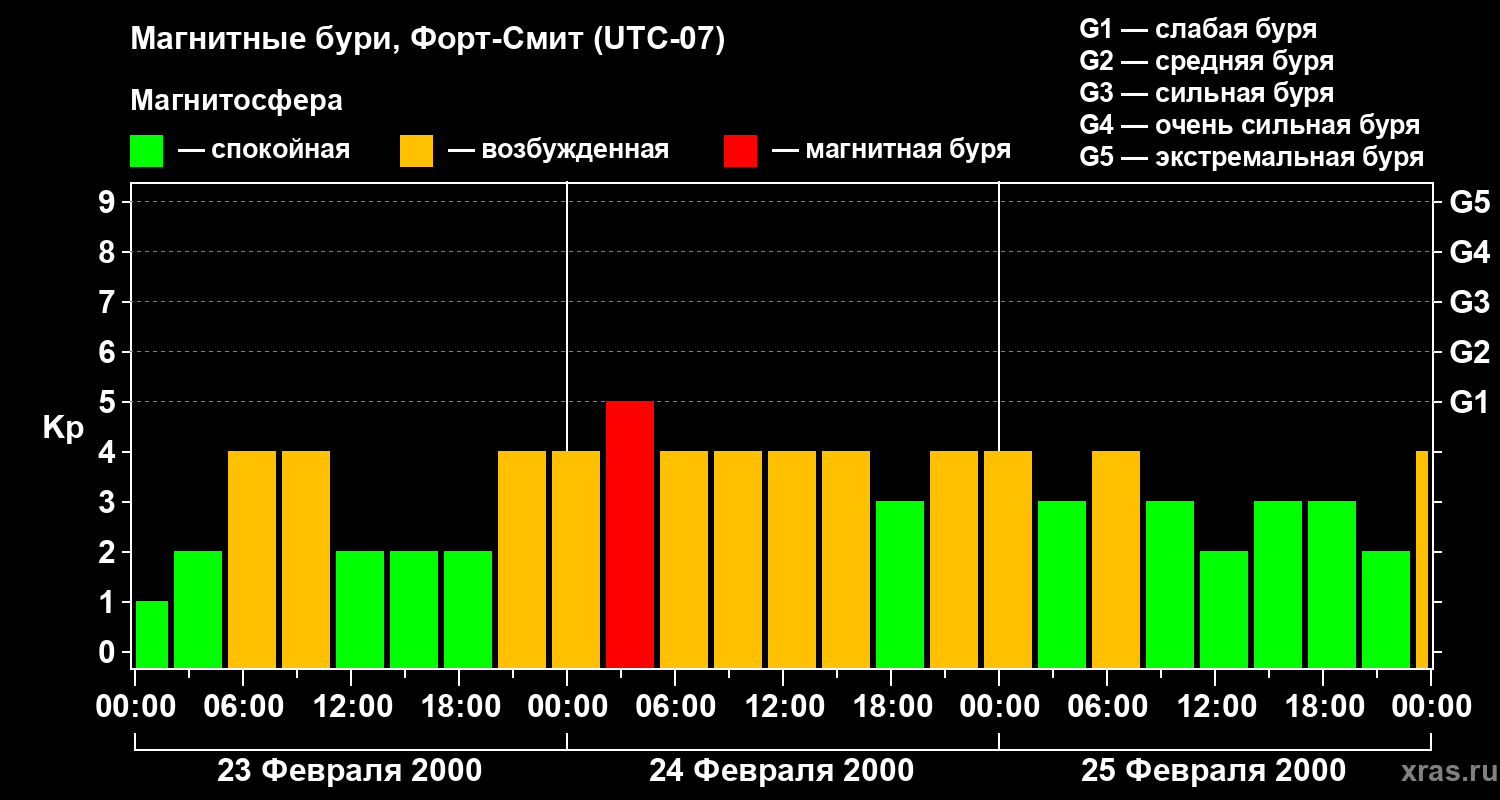Click the 'Kp' axis title
The width and height of the screenshot is (1500, 800).
tap(63, 428)
